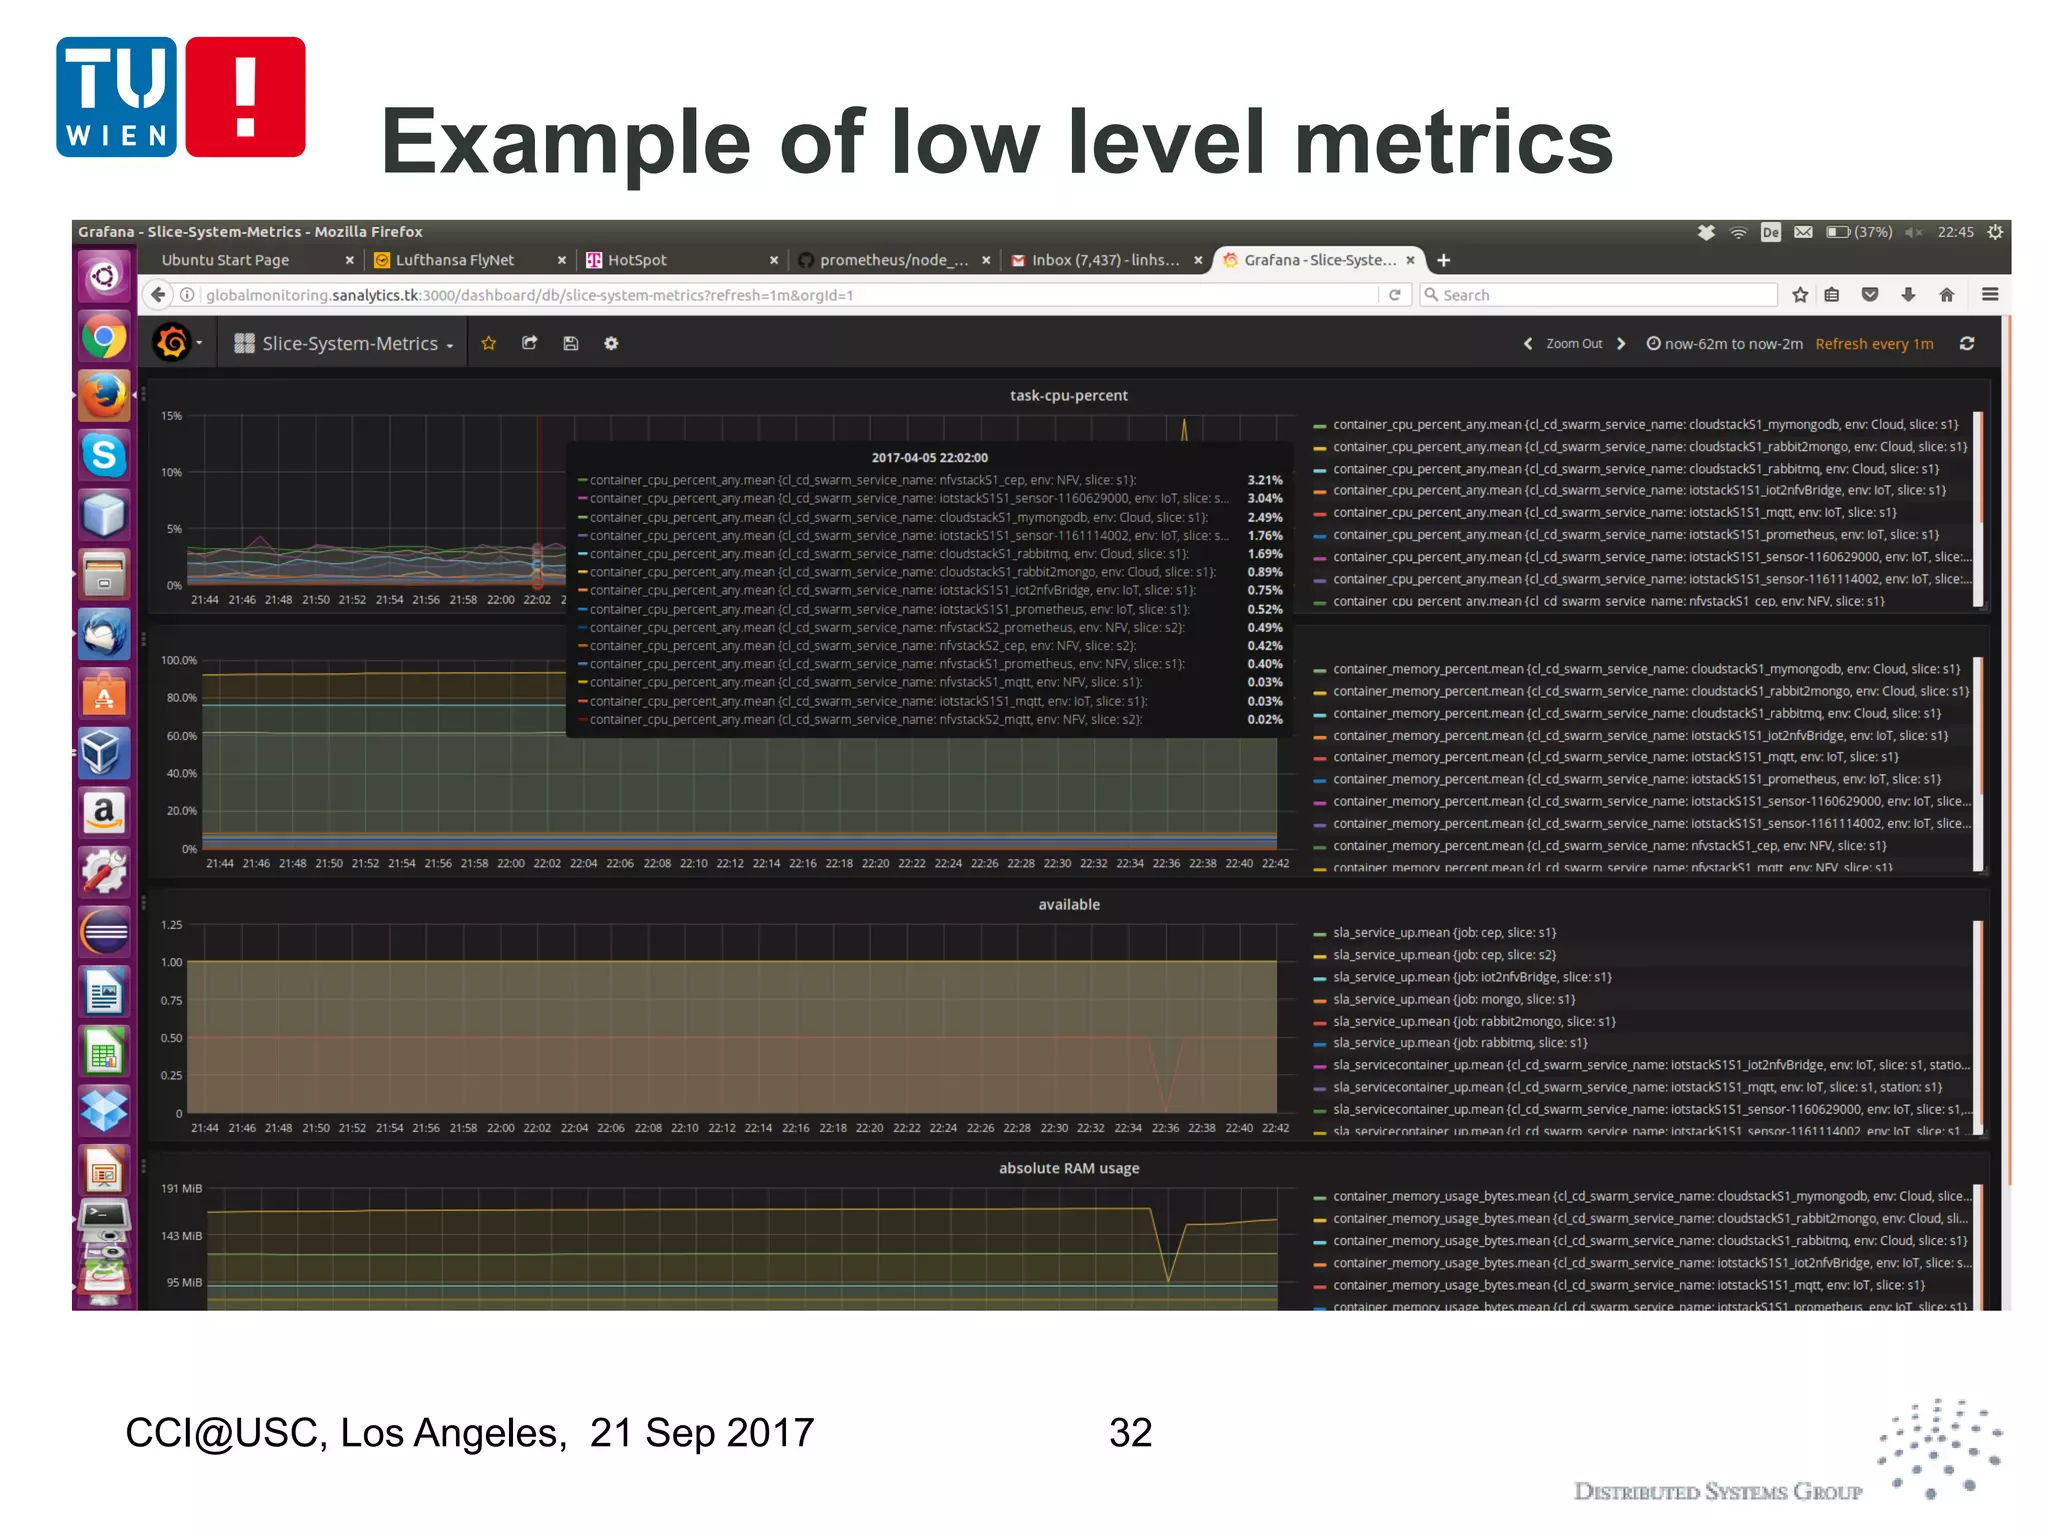Image resolution: width=2048 pixels, height=1536 pixels.
Task: Click the dashboard refresh icon
Action: 1967,343
